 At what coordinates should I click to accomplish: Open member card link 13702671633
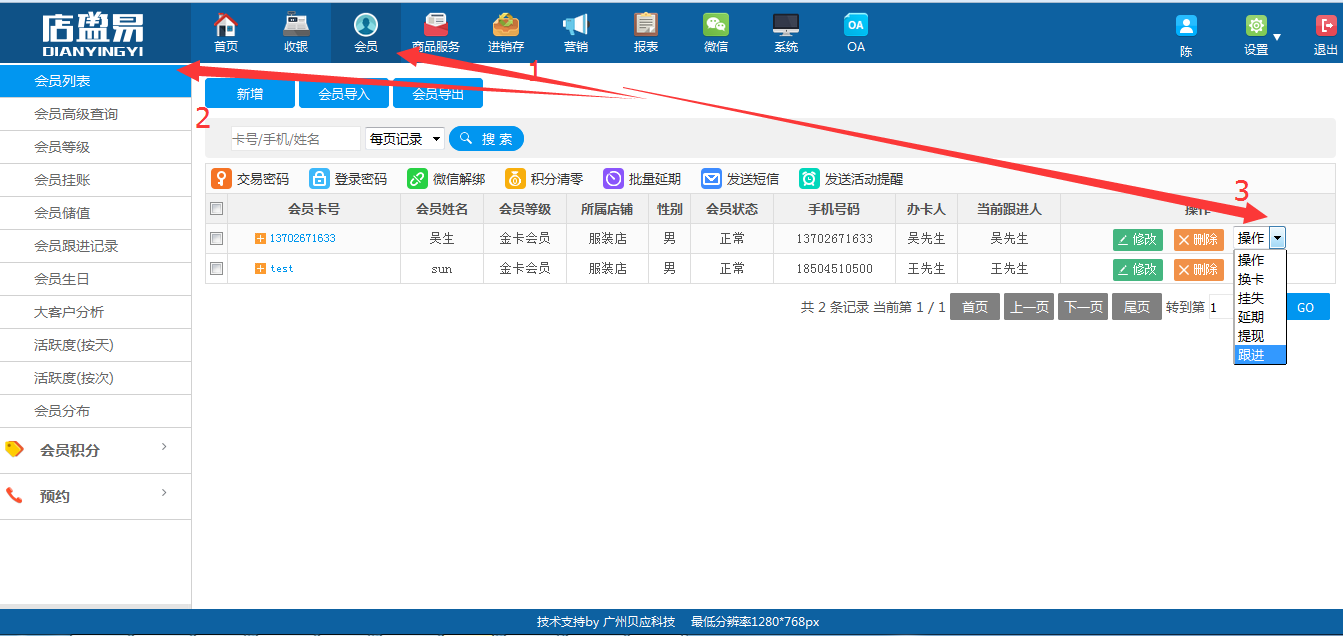pos(302,239)
